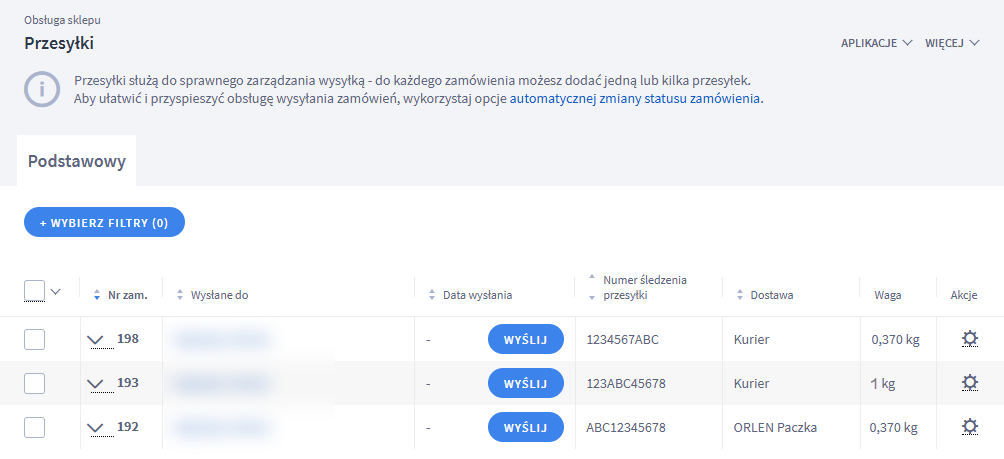This screenshot has width=1004, height=459.
Task: Open the WIĘCEJ menu
Action: point(951,43)
